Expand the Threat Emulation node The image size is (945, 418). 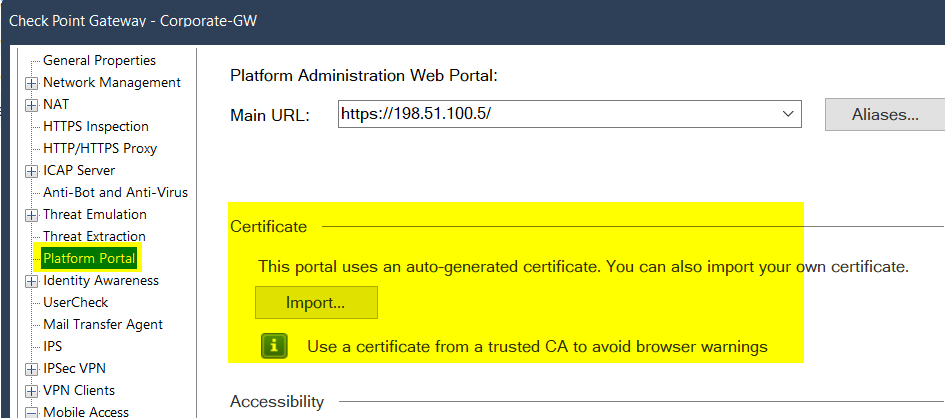[31, 216]
